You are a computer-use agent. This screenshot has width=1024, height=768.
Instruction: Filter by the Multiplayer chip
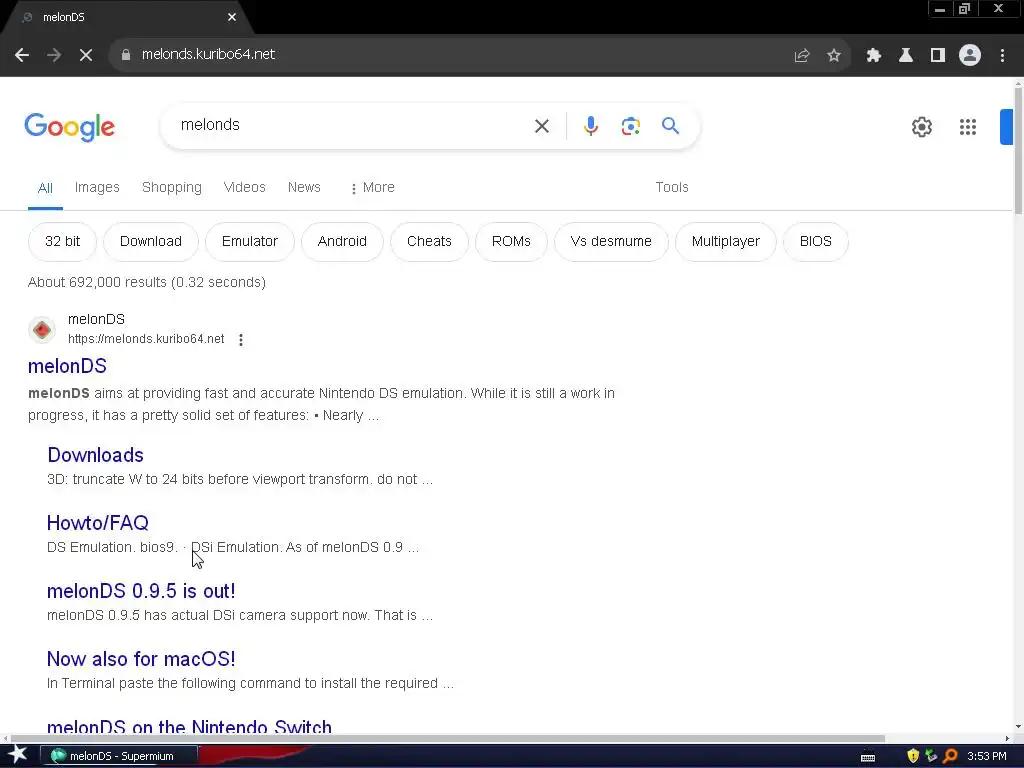click(726, 242)
